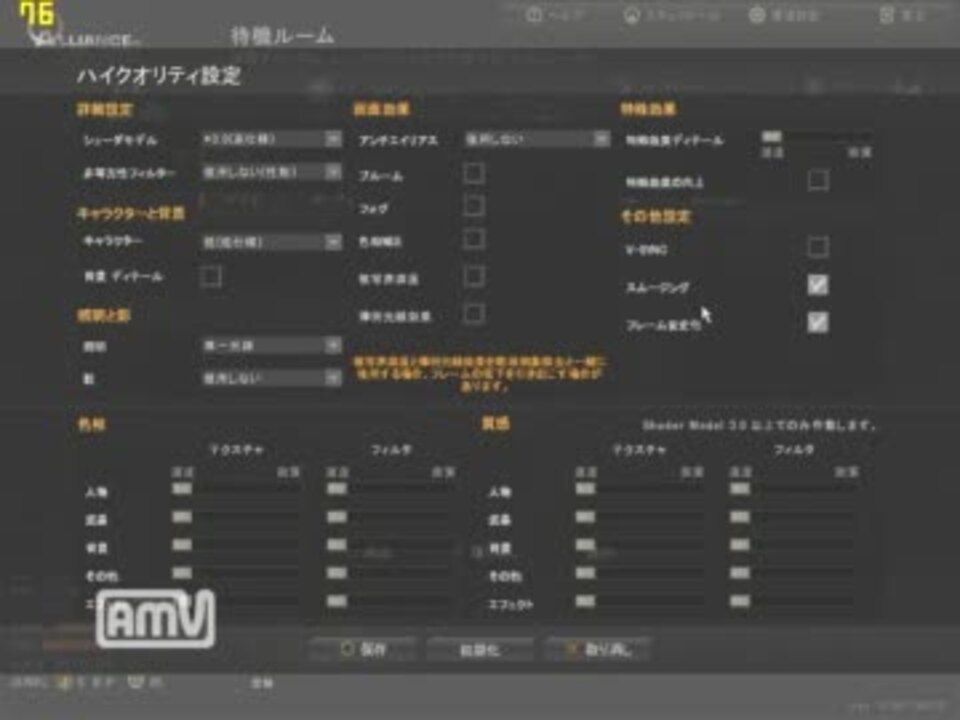Tick the color correction checkbox below フォグ
The image size is (960, 720).
(x=474, y=239)
